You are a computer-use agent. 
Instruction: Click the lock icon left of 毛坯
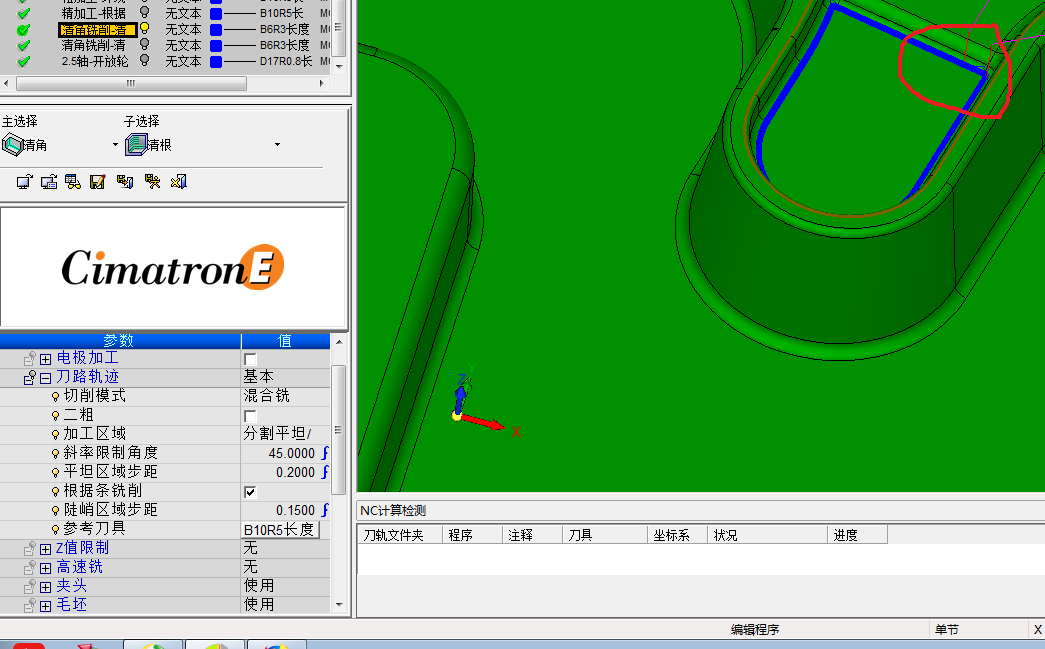pos(29,605)
